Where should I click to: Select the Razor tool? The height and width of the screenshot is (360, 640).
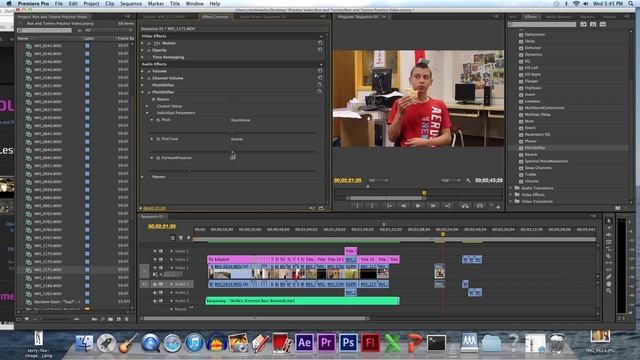tap(609, 256)
